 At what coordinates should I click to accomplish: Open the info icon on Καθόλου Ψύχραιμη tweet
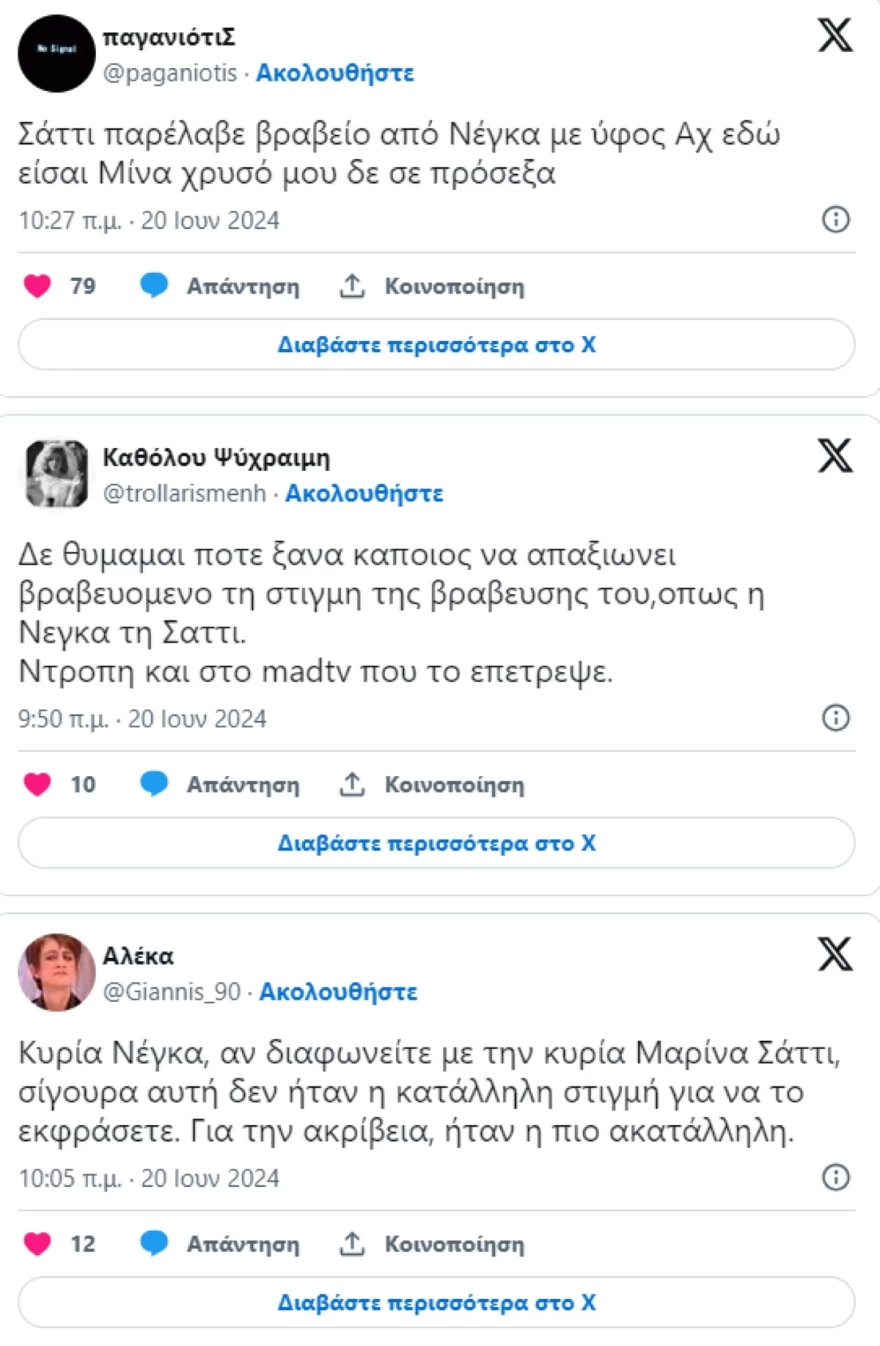(x=836, y=718)
